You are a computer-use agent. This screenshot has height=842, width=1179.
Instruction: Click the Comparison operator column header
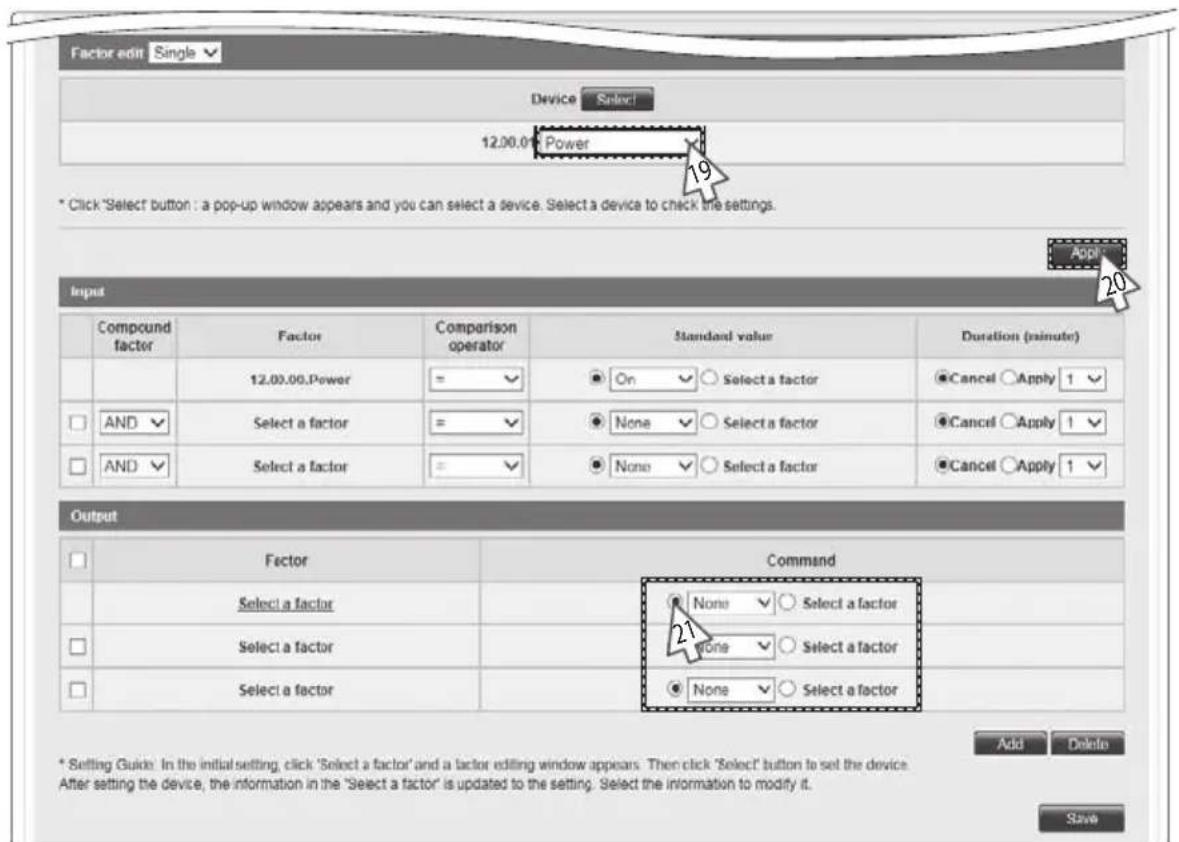[476, 337]
